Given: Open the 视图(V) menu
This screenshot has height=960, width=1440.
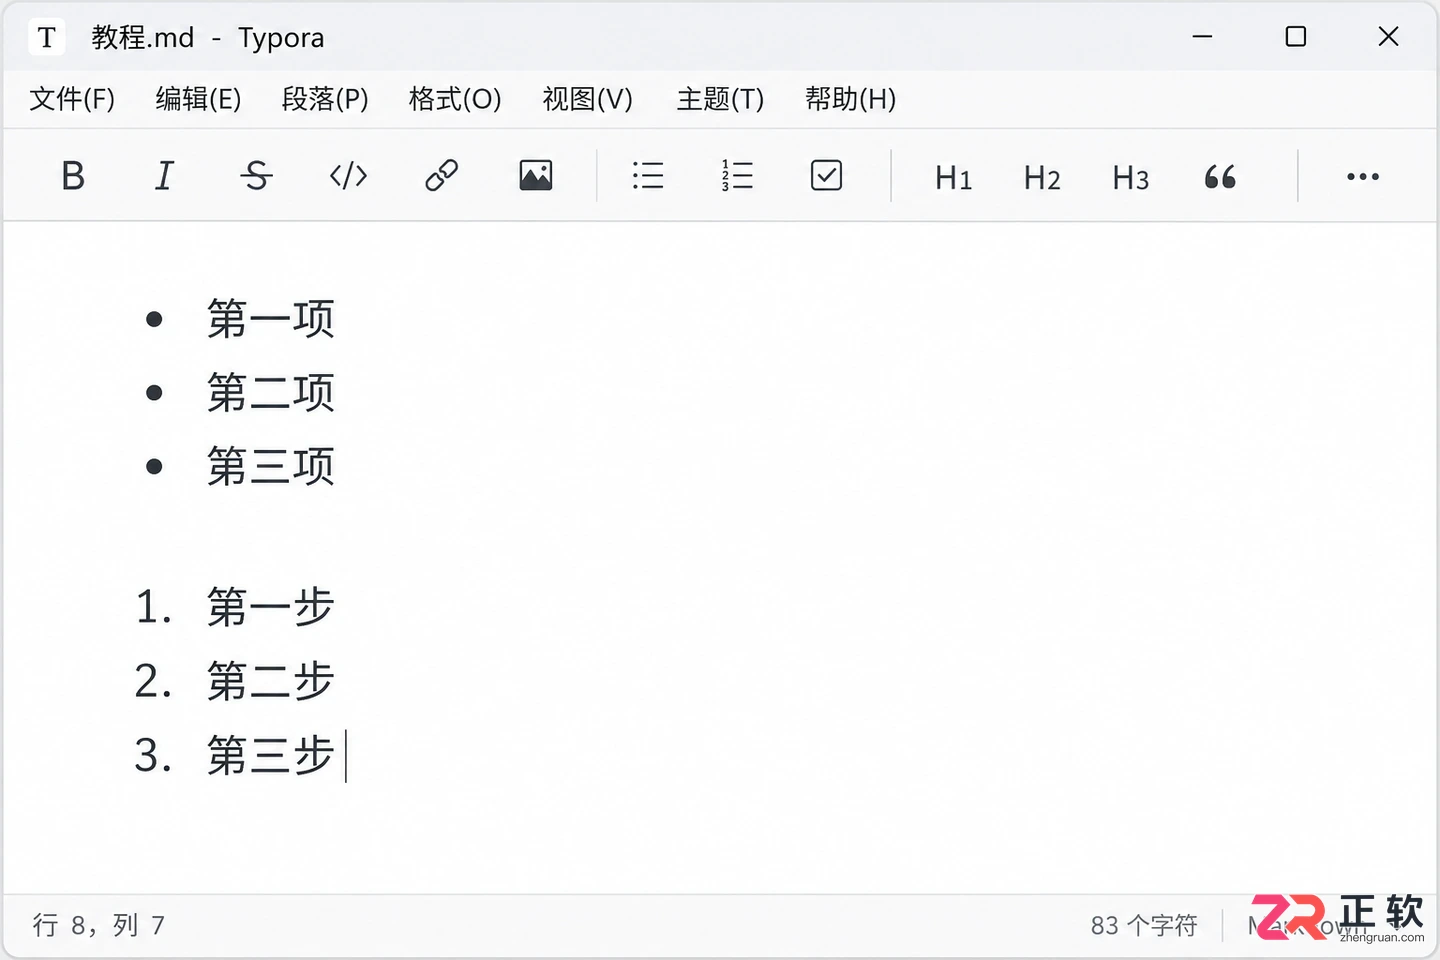Looking at the screenshot, I should pyautogui.click(x=588, y=99).
